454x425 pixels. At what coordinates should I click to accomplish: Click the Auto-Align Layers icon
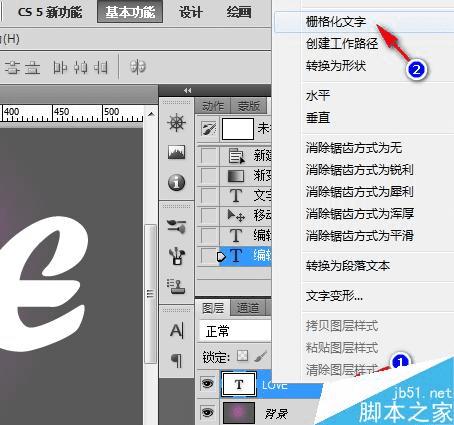click(138, 67)
